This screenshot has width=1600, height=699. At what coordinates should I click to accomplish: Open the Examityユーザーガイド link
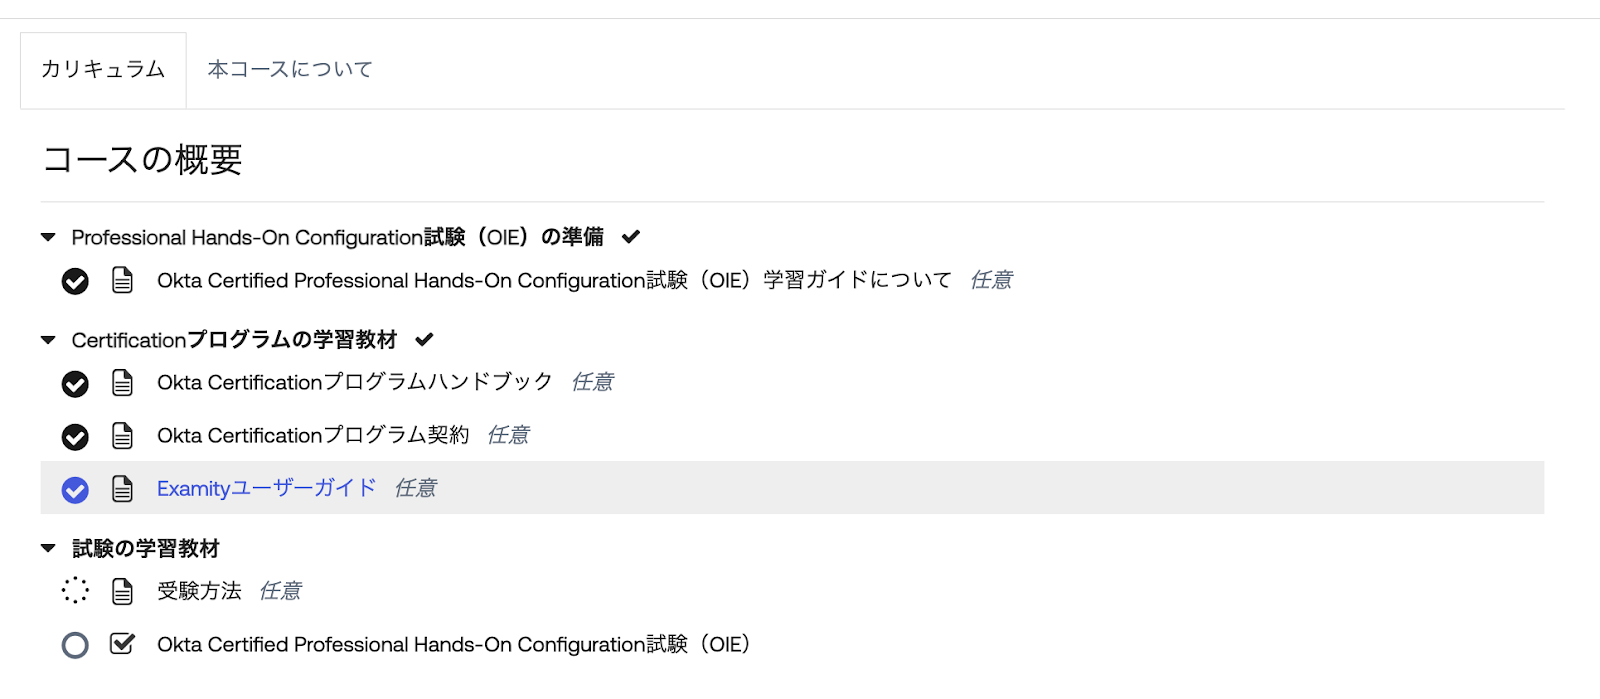266,489
